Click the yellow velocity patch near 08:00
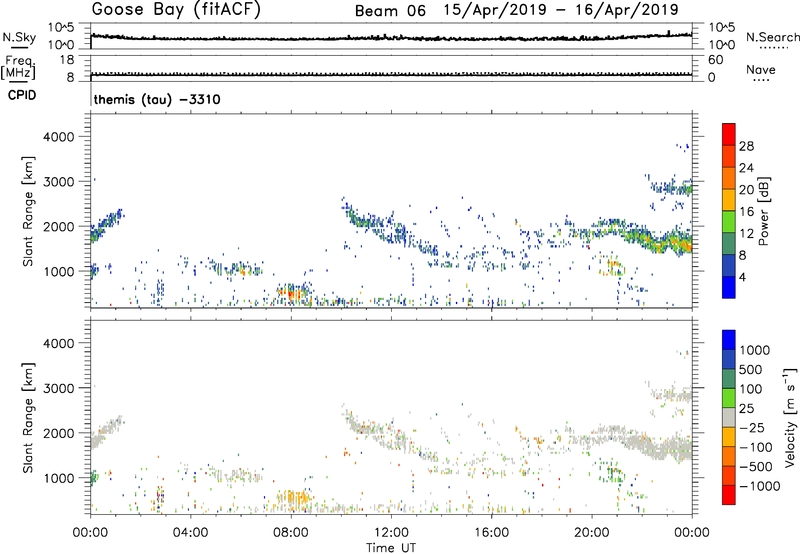The image size is (800, 554). click(x=292, y=499)
